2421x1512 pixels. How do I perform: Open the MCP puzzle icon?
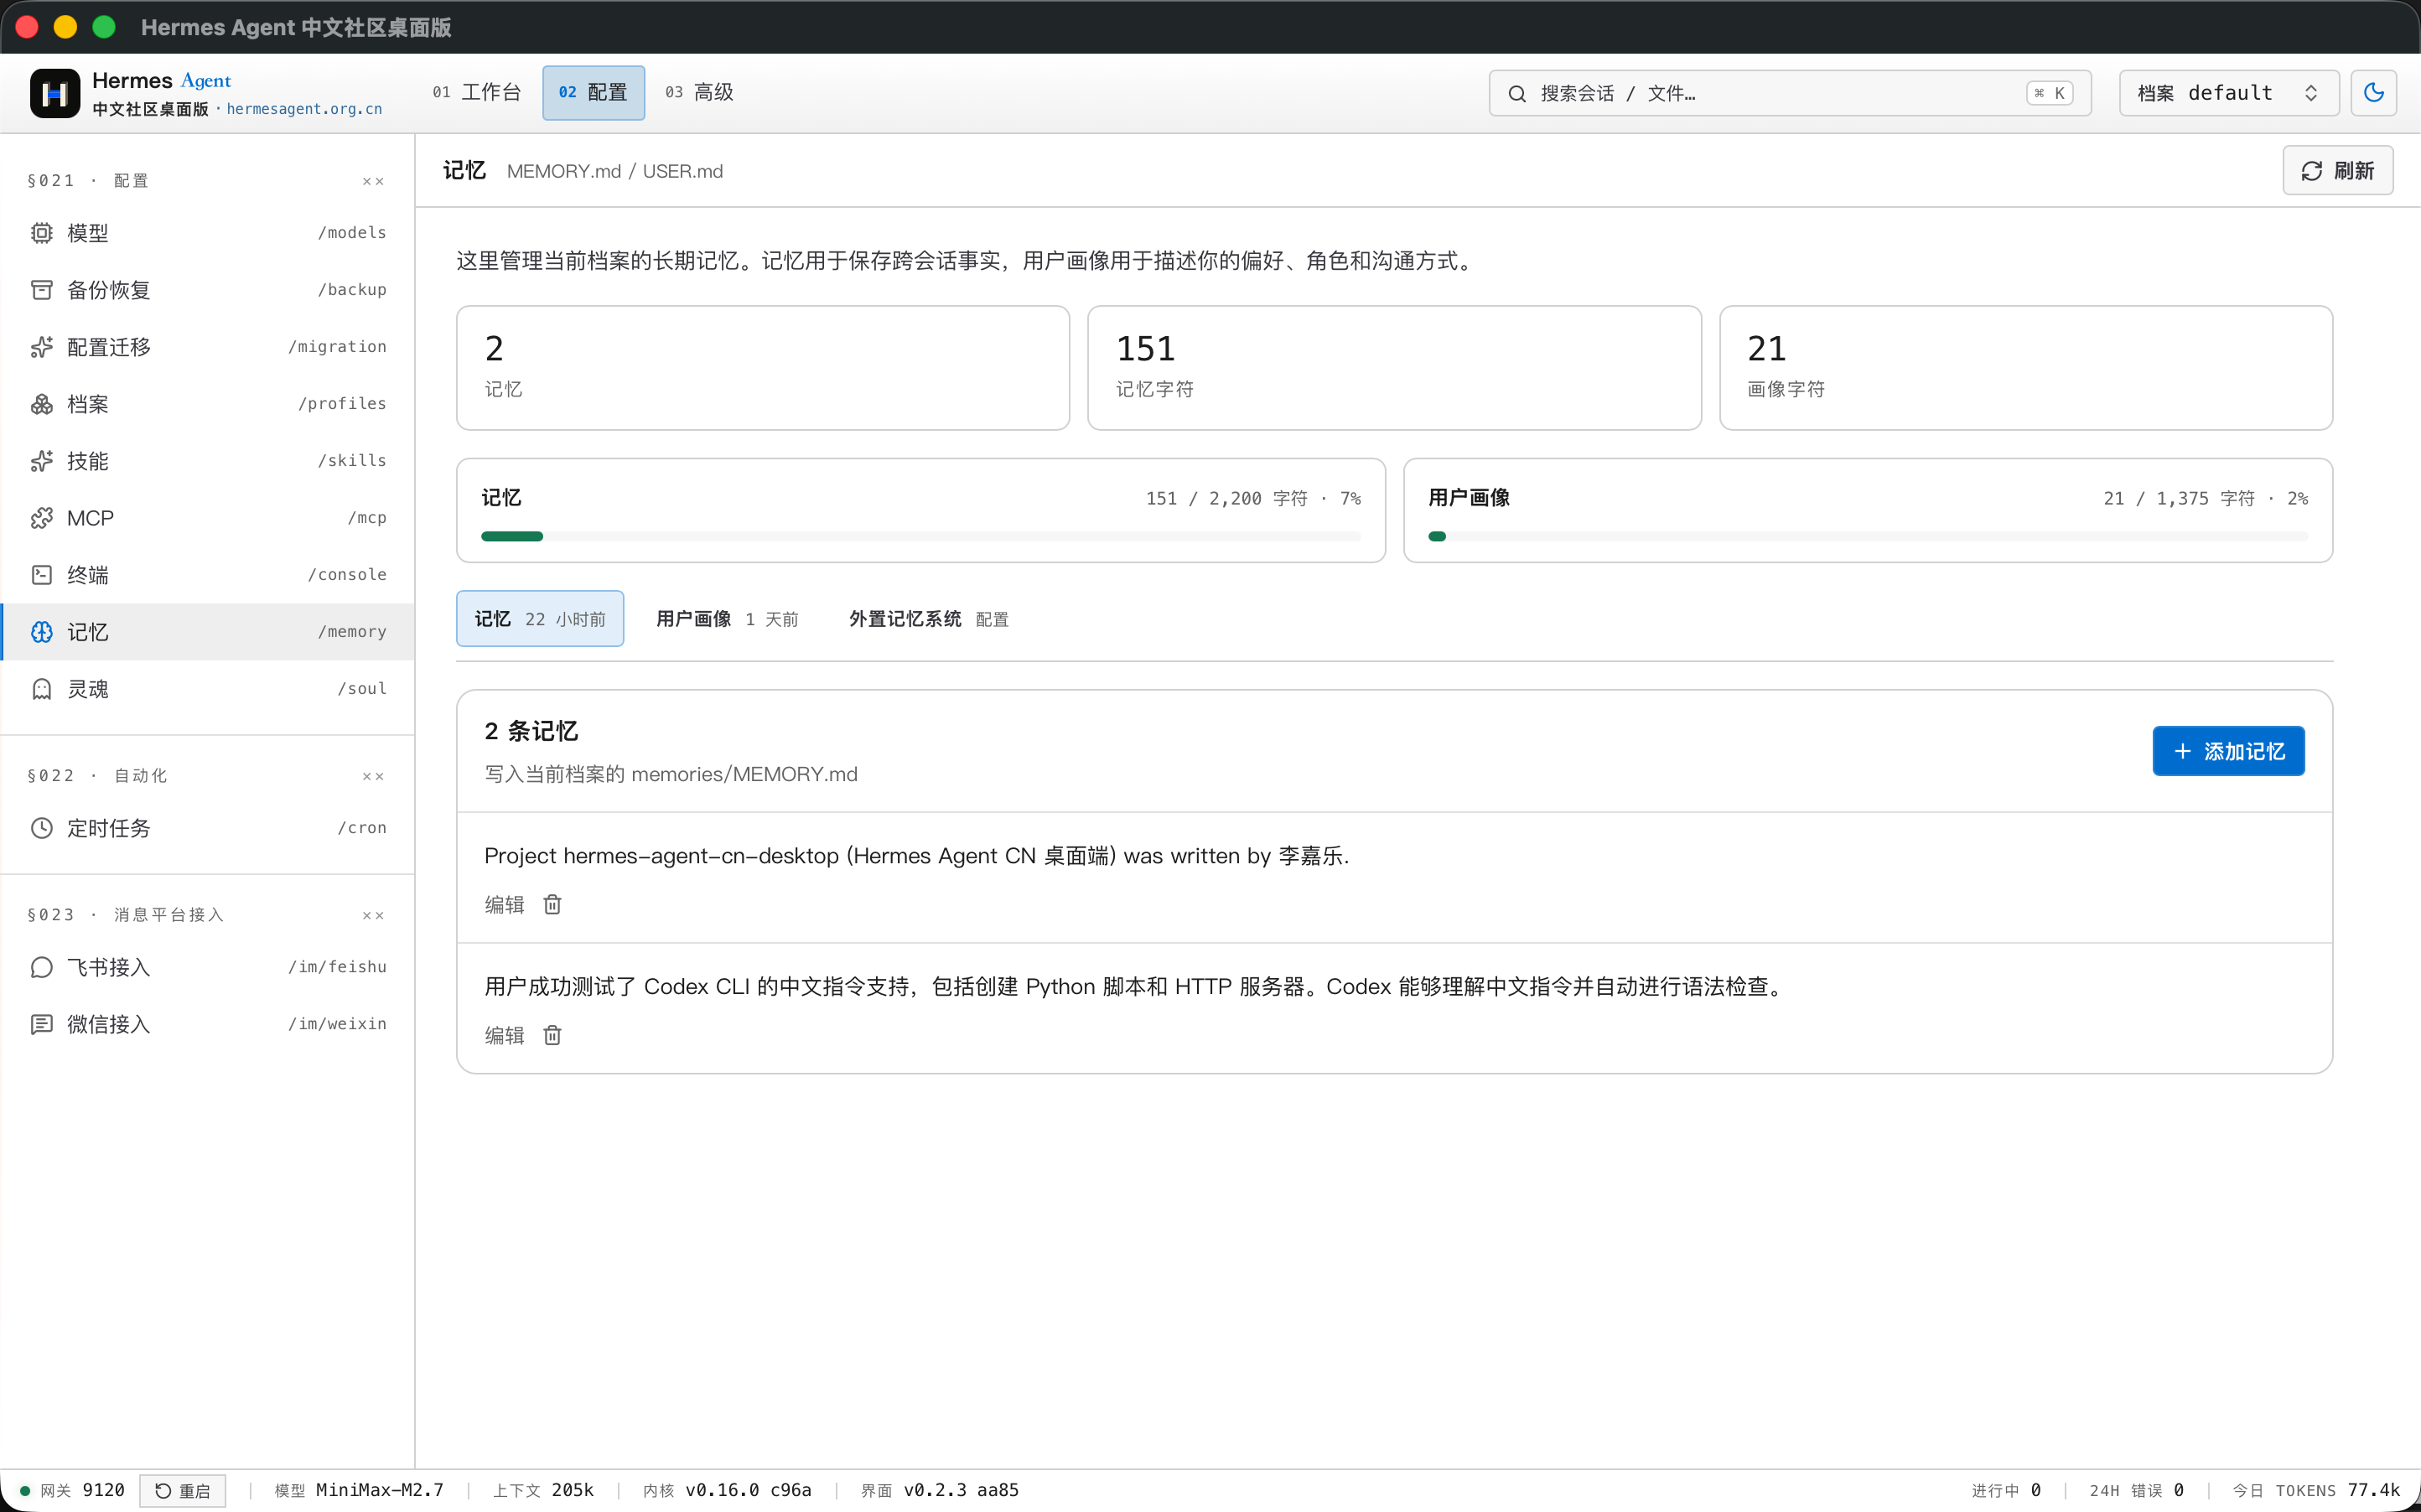(41, 518)
